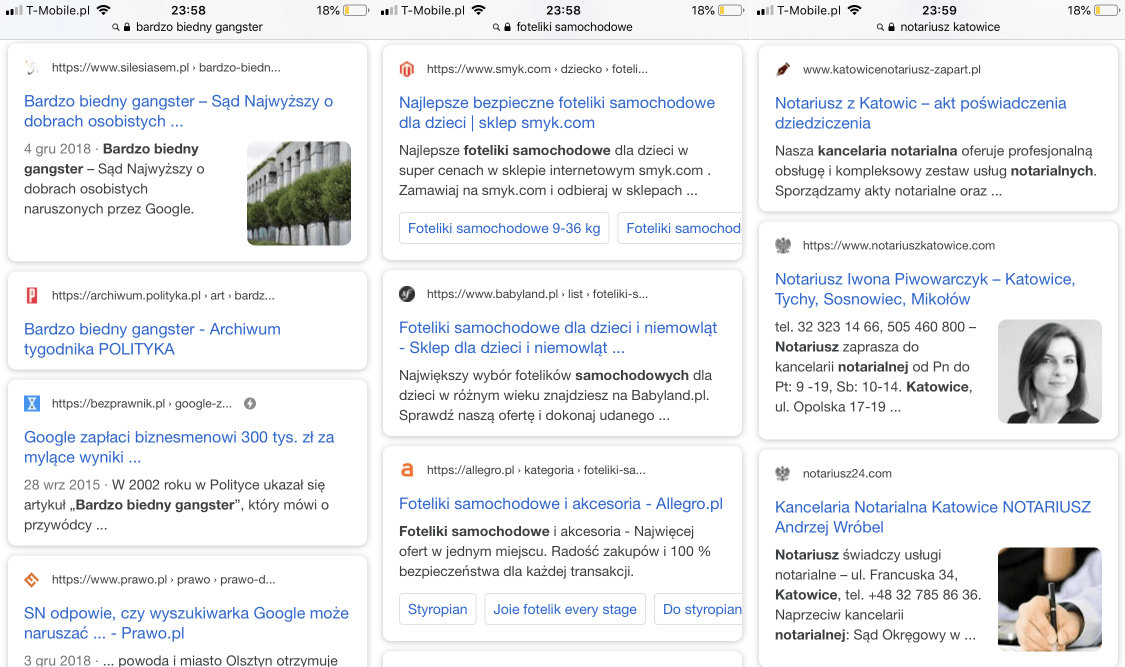The width and height of the screenshot is (1125, 667).
Task: Tap the search icon beside 'notariusz katowice'
Action: coord(880,27)
